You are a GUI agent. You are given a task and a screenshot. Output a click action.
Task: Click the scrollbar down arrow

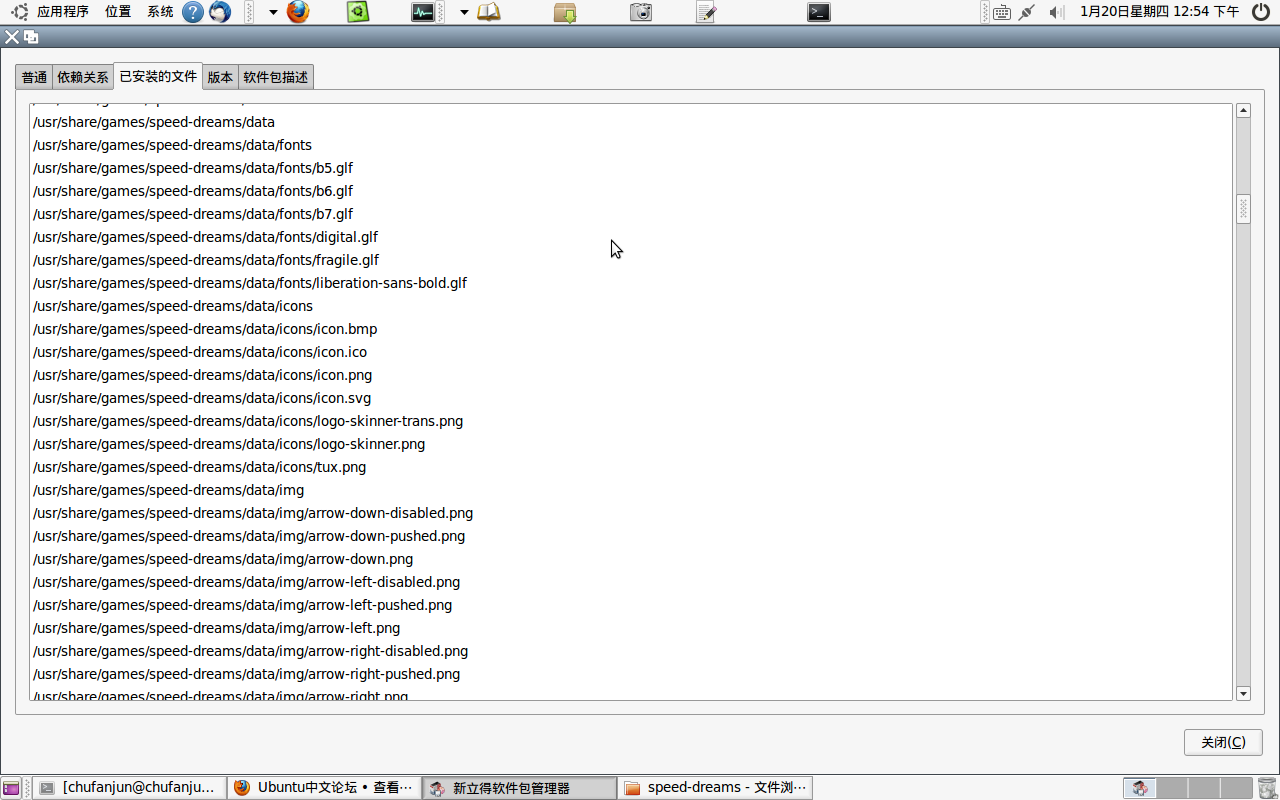click(1244, 693)
